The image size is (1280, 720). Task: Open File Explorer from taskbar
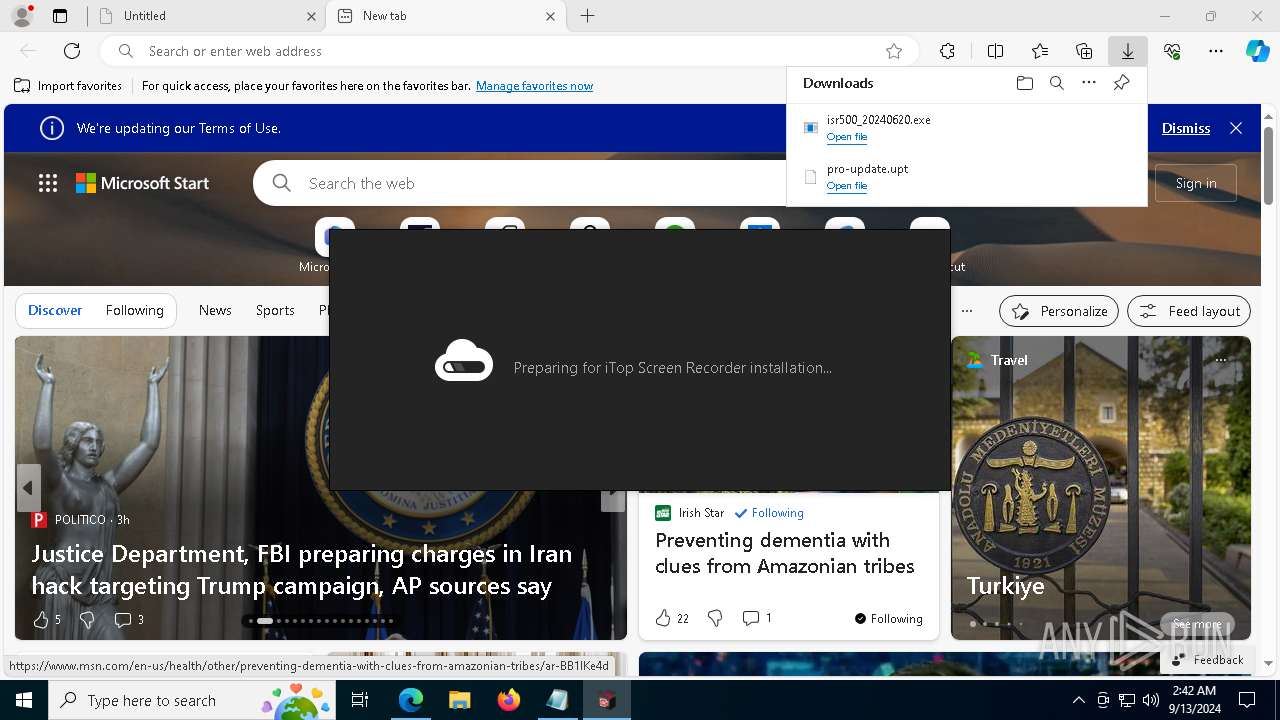(x=459, y=700)
